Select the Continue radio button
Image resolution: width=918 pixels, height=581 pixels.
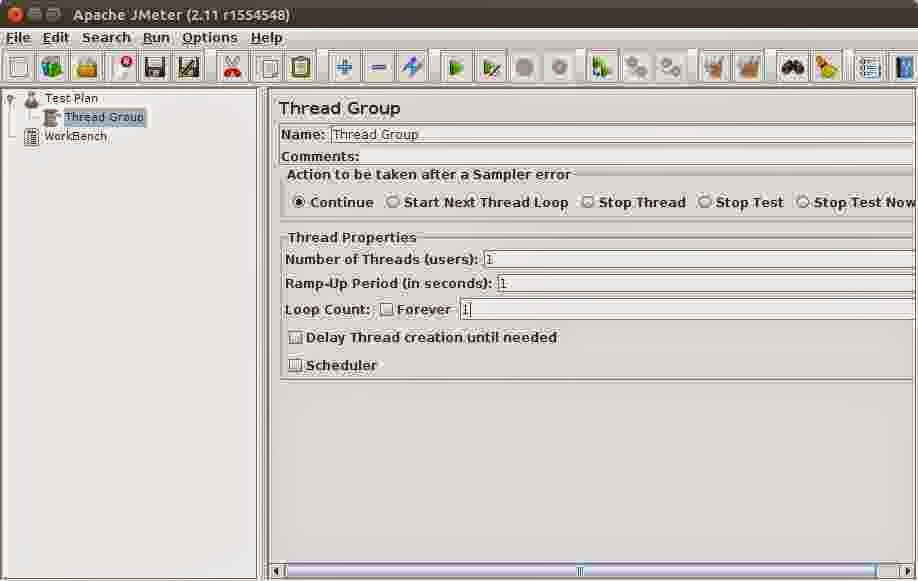click(x=299, y=202)
